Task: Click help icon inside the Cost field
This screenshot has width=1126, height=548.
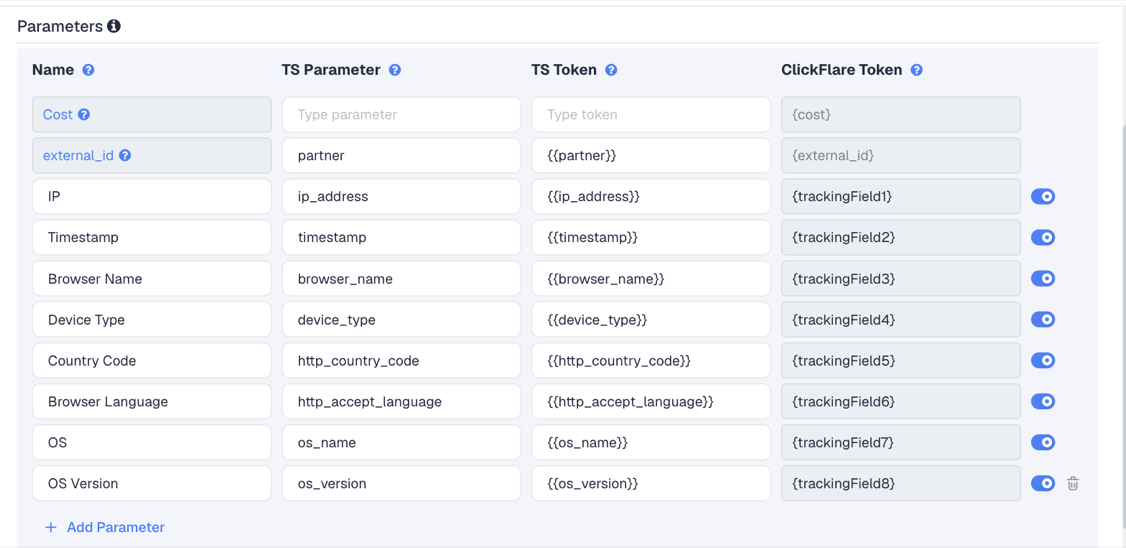Action: tap(84, 114)
